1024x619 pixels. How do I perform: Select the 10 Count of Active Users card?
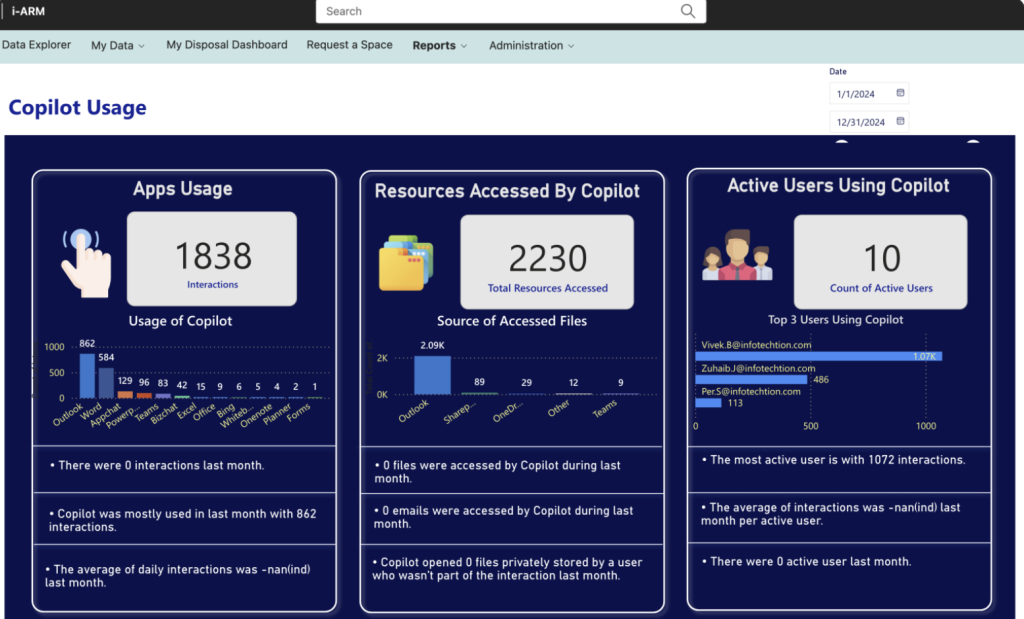[x=880, y=262]
